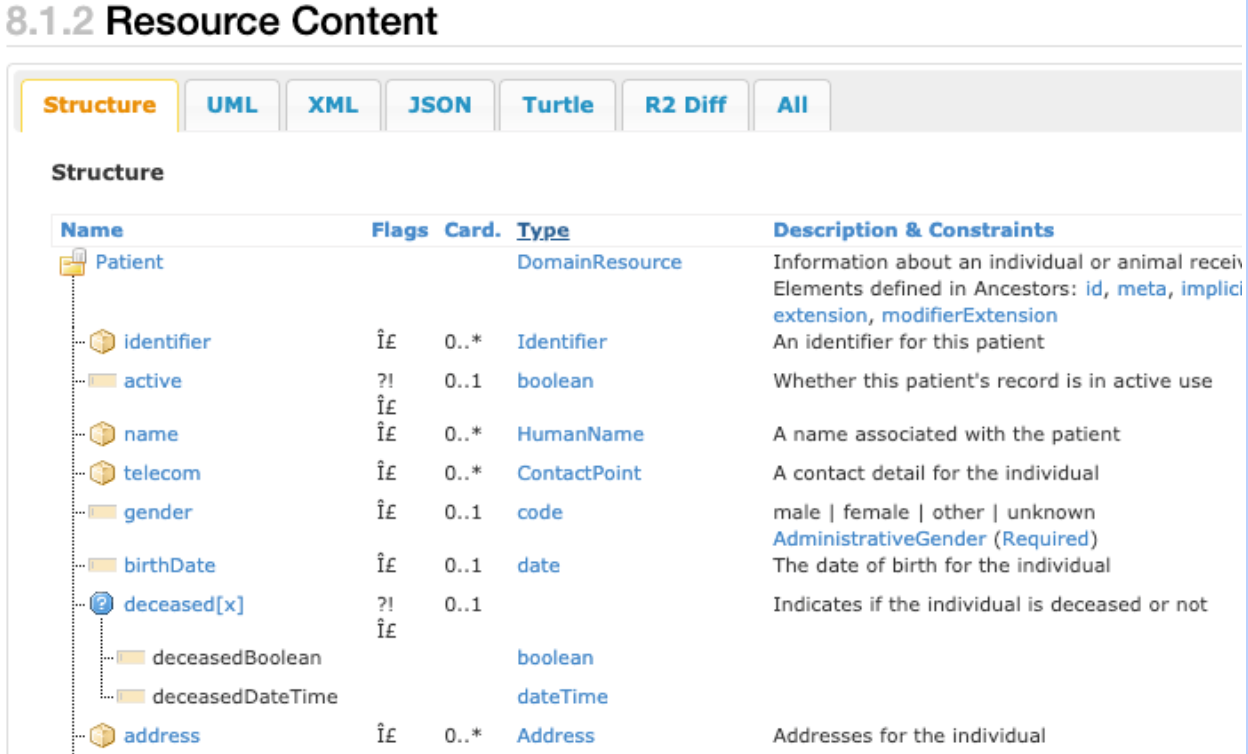Click the gender primitive element icon
Image resolution: width=1248 pixels, height=754 pixels.
(102, 512)
